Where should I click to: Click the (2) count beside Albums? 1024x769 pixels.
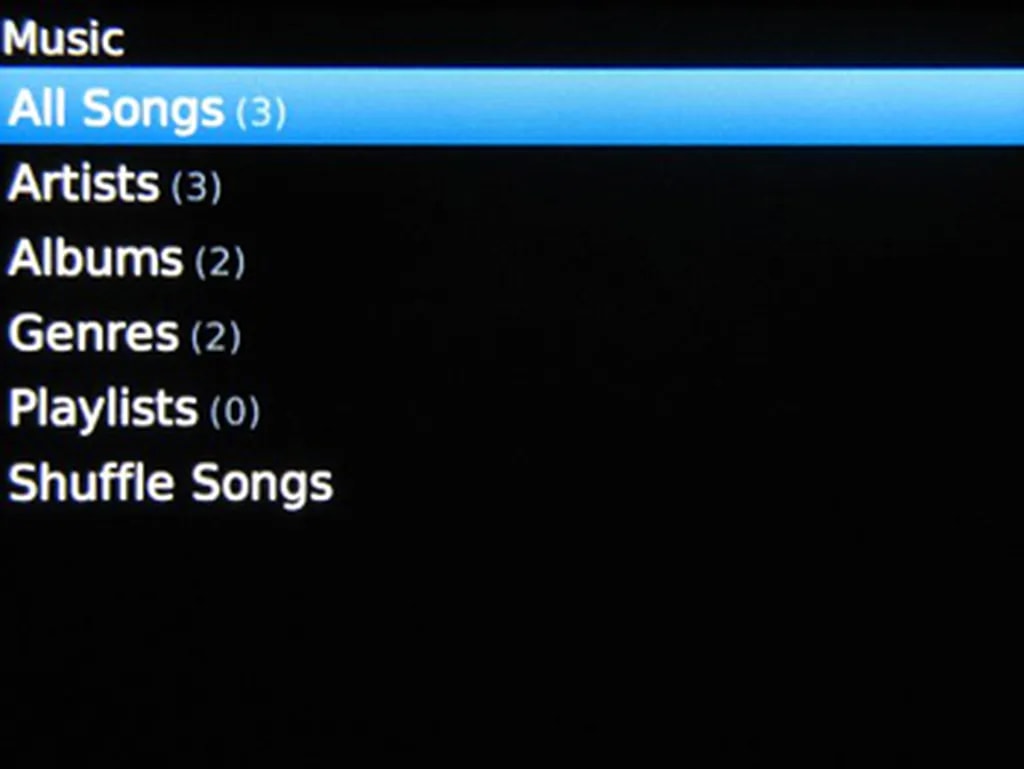(x=220, y=262)
